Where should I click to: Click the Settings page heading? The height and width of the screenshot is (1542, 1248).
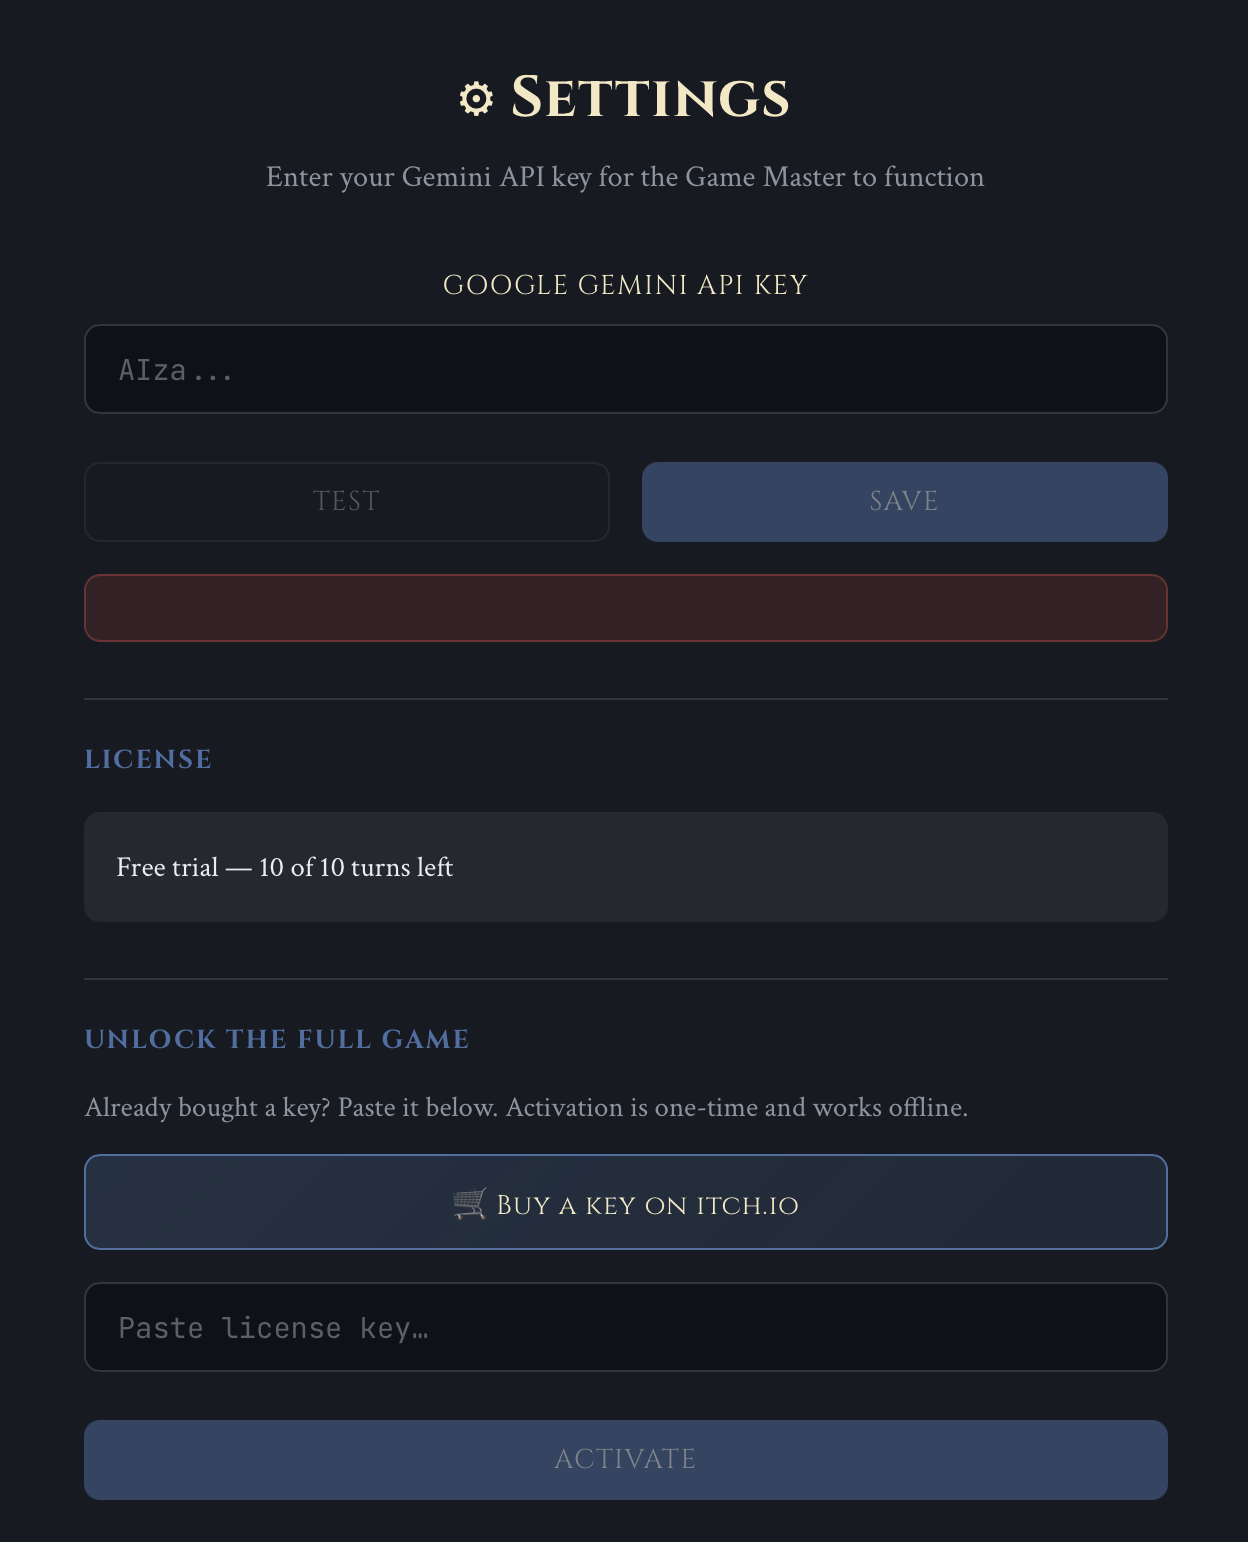click(650, 98)
